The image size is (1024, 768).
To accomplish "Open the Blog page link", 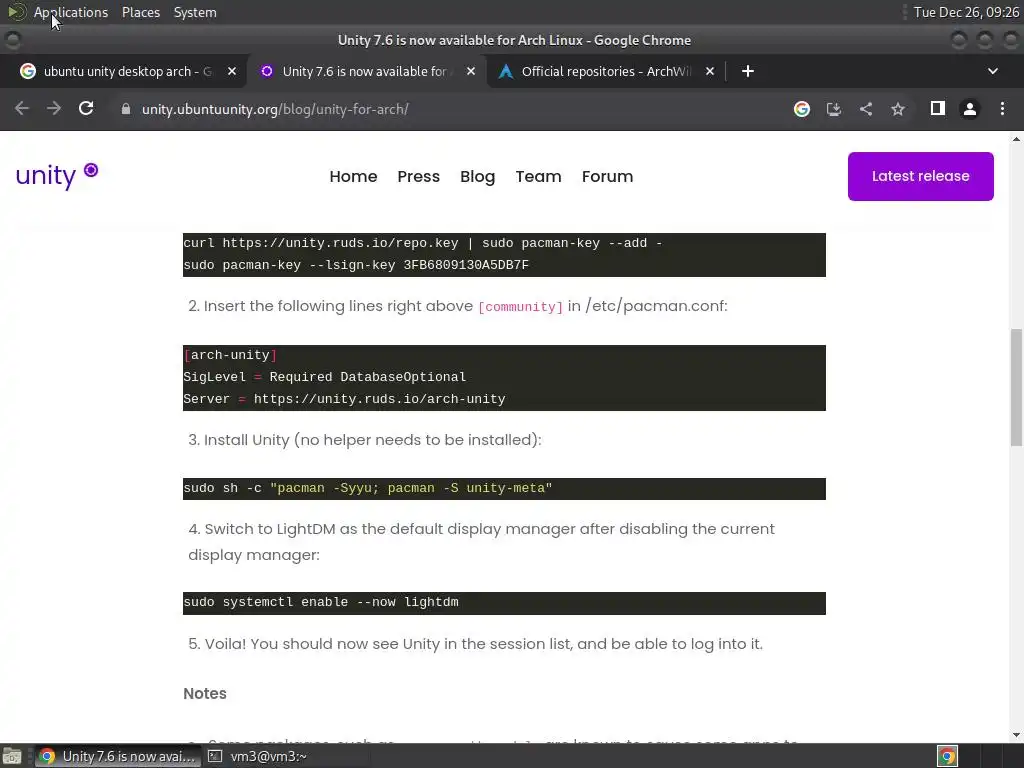I will click(x=477, y=176).
